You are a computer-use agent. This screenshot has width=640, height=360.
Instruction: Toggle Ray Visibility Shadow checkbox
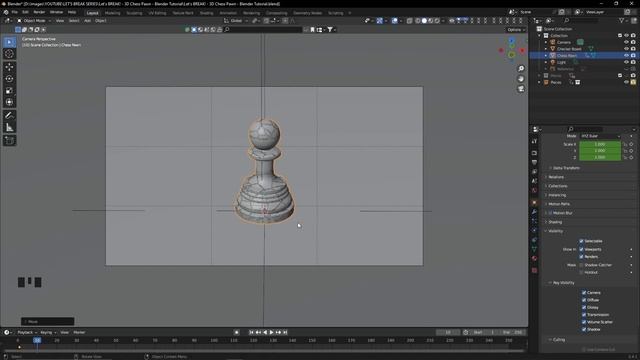pos(584,329)
